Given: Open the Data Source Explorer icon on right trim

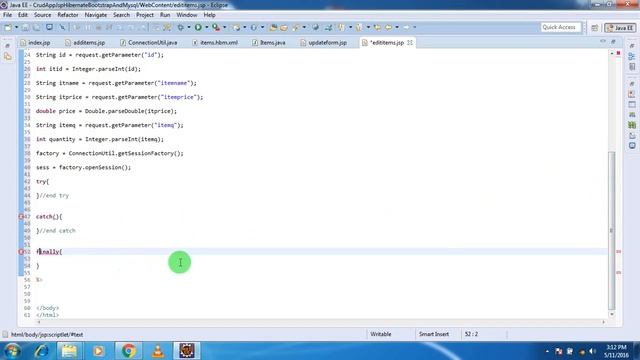Looking at the screenshot, I should [x=632, y=125].
